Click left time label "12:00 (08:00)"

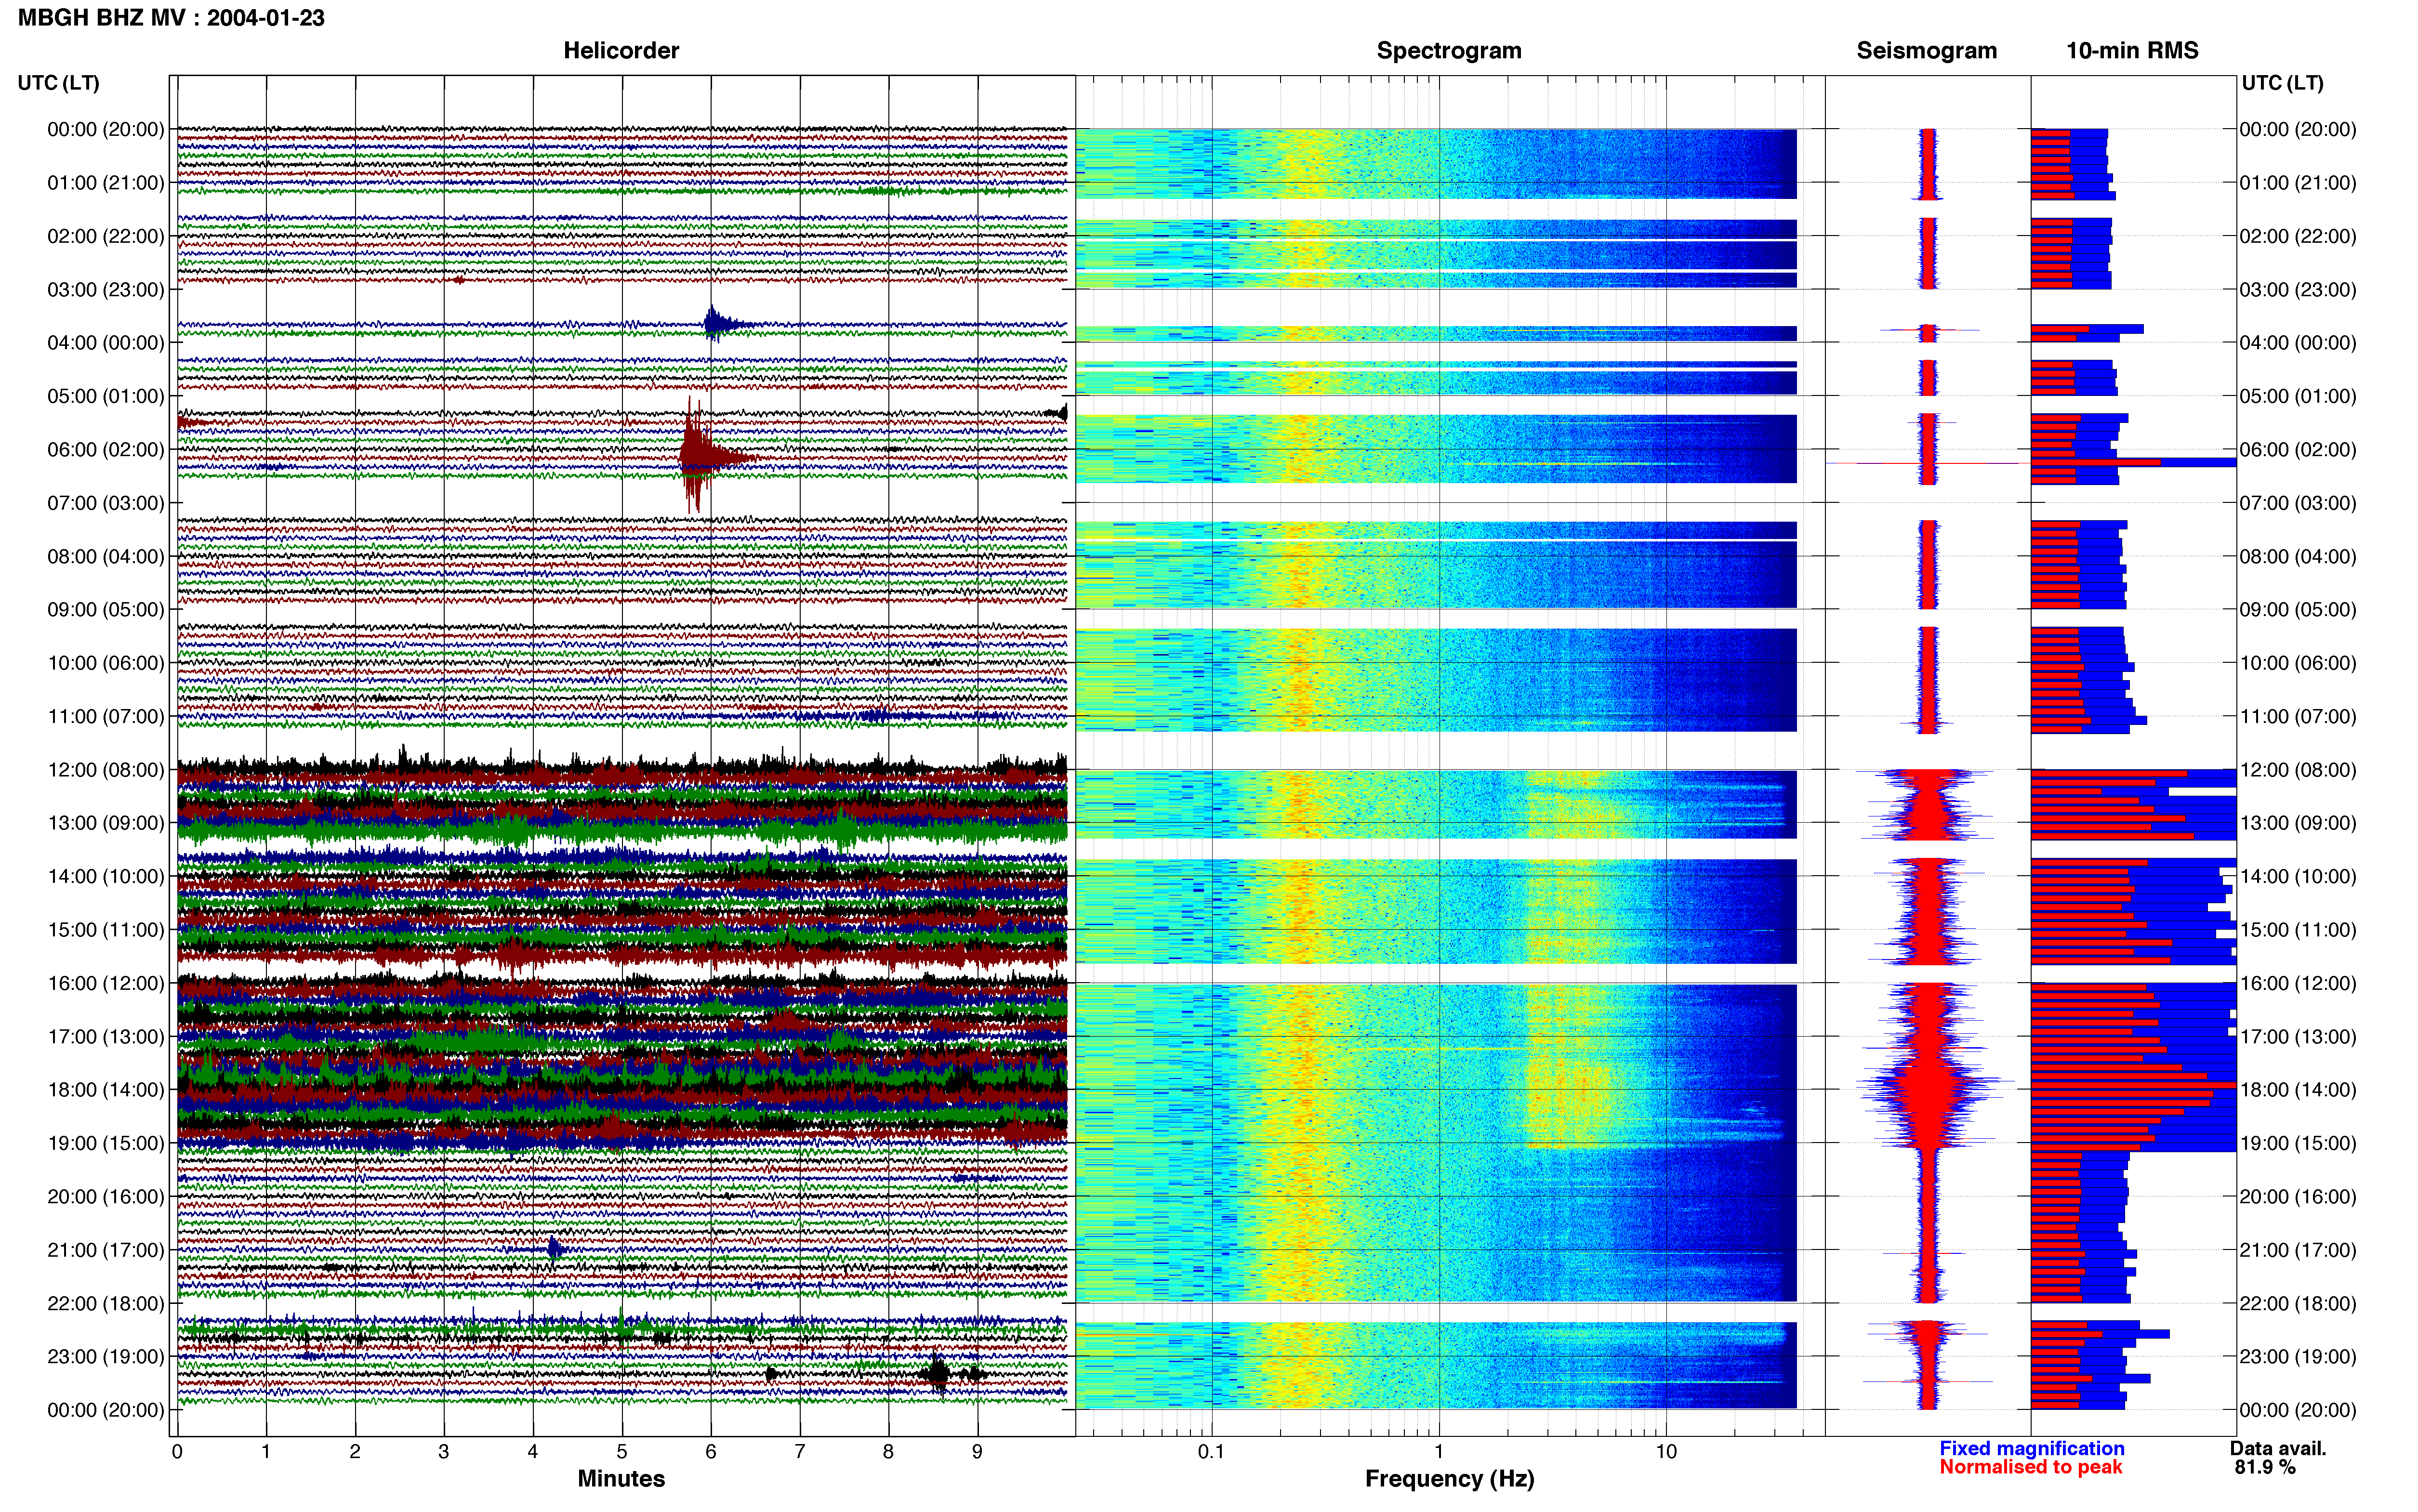pos(106,770)
